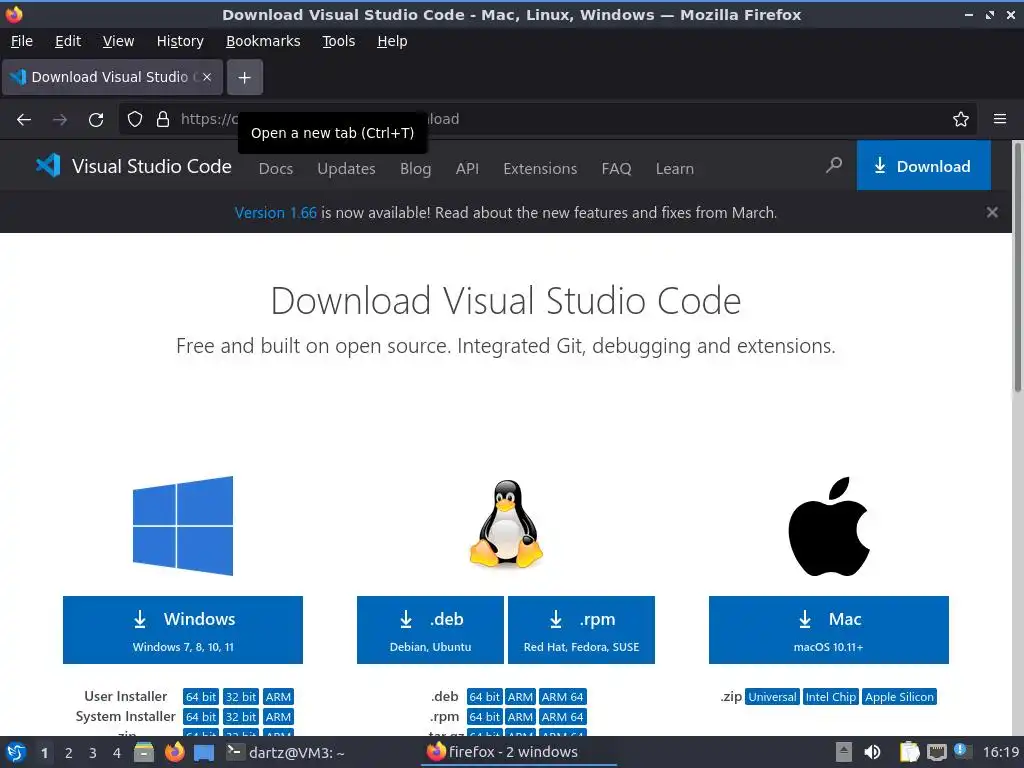Screen dimensions: 1024x768
Task: Open the FAQ link
Action: pos(616,168)
